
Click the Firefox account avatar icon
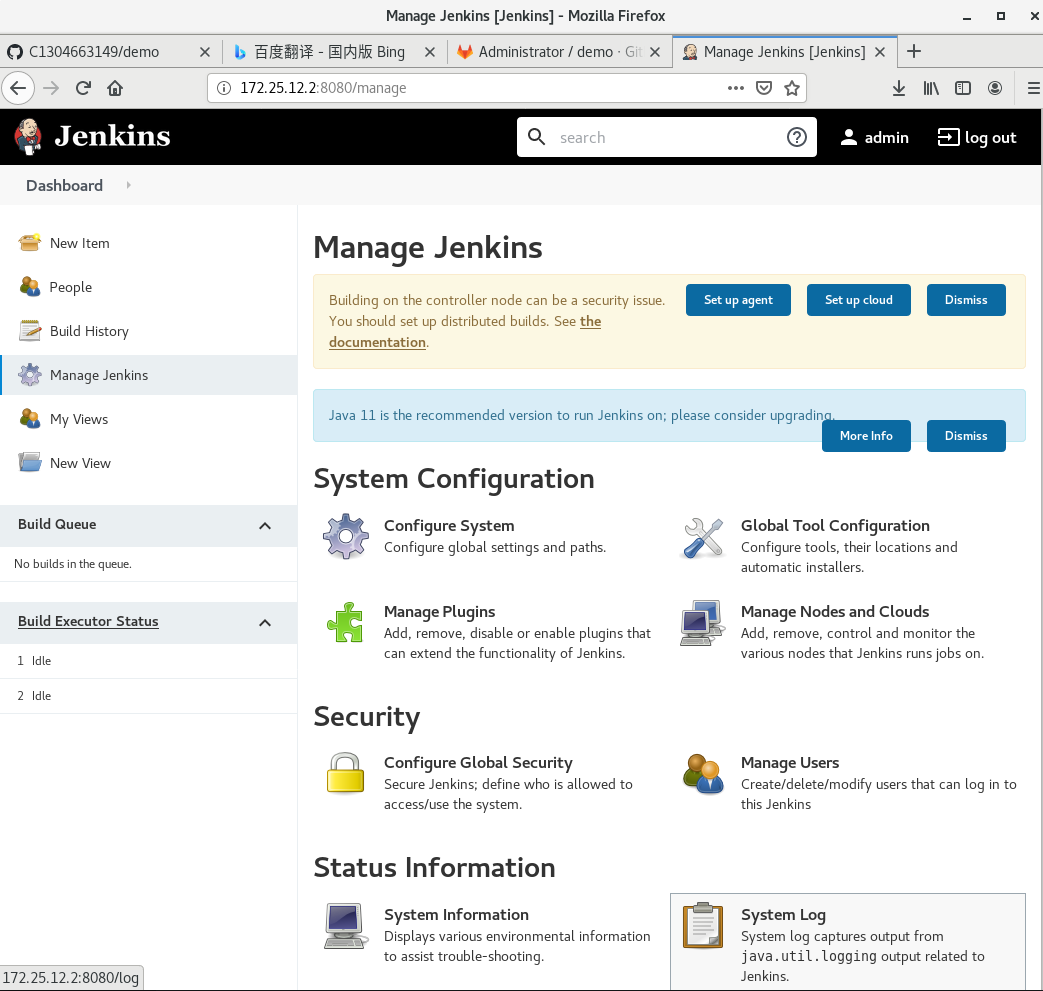(994, 88)
